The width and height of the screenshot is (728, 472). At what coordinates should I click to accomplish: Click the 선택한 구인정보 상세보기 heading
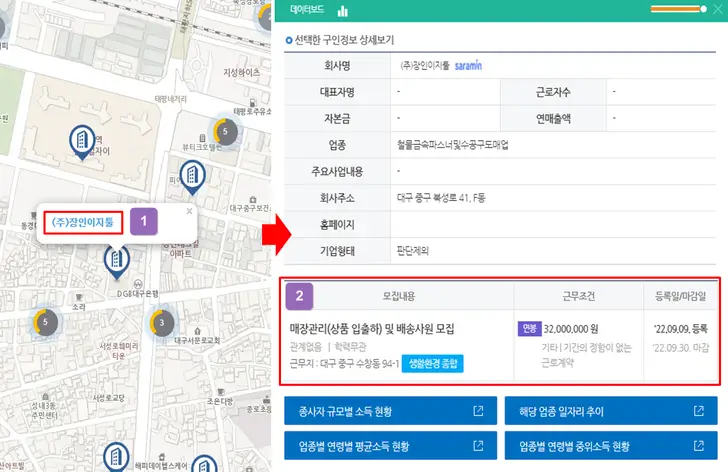click(x=344, y=40)
